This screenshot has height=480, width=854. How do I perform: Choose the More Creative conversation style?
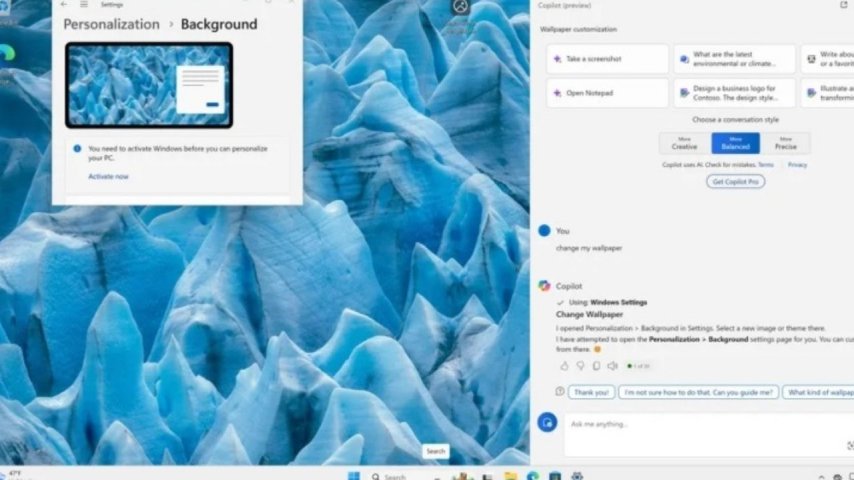tap(684, 143)
